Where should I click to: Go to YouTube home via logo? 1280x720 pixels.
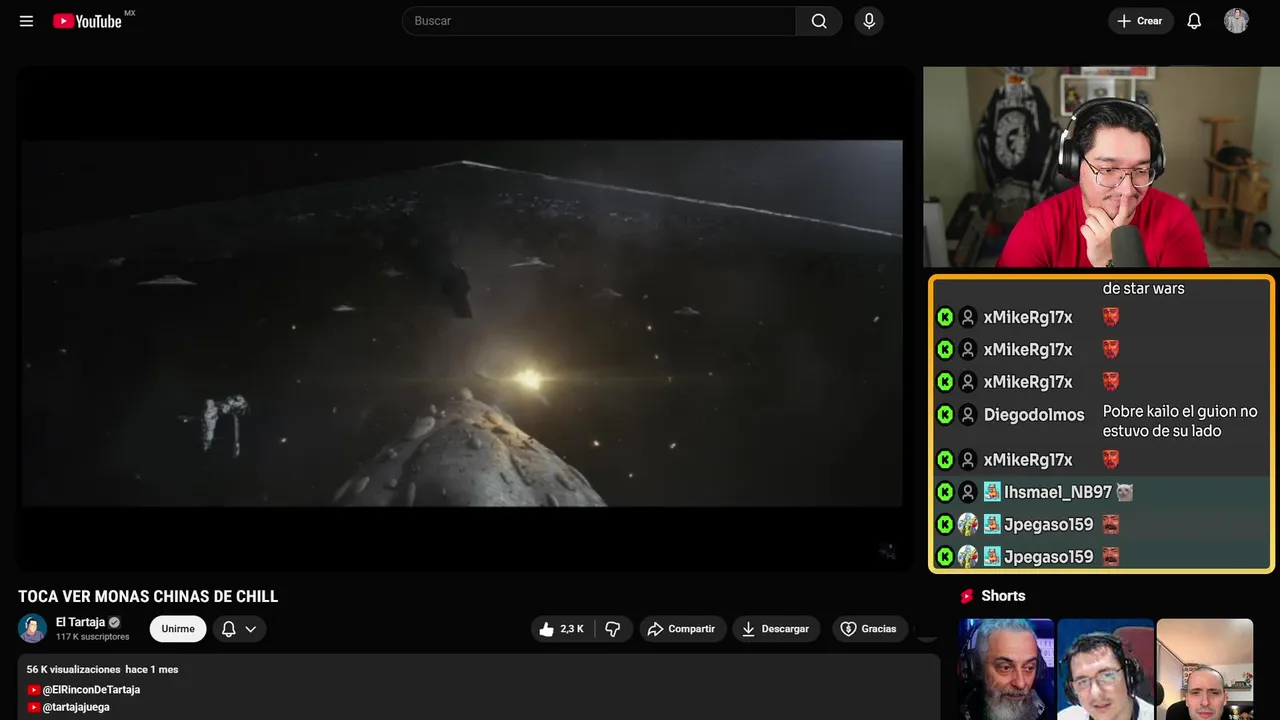tap(87, 21)
